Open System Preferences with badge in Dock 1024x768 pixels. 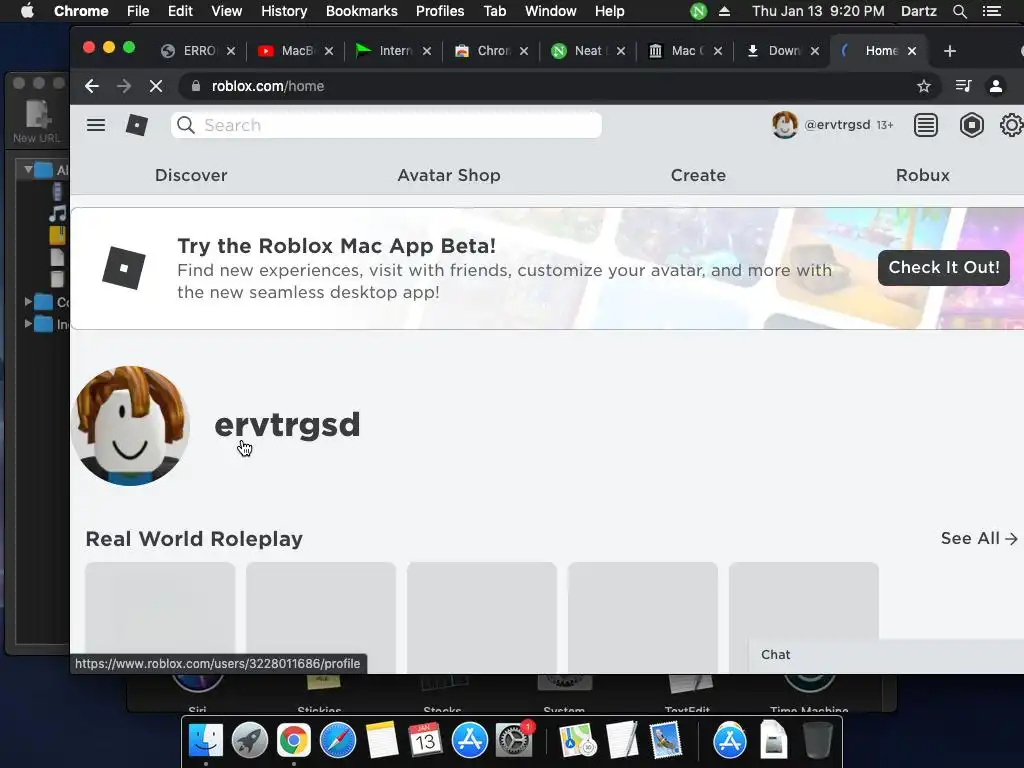(x=514, y=741)
